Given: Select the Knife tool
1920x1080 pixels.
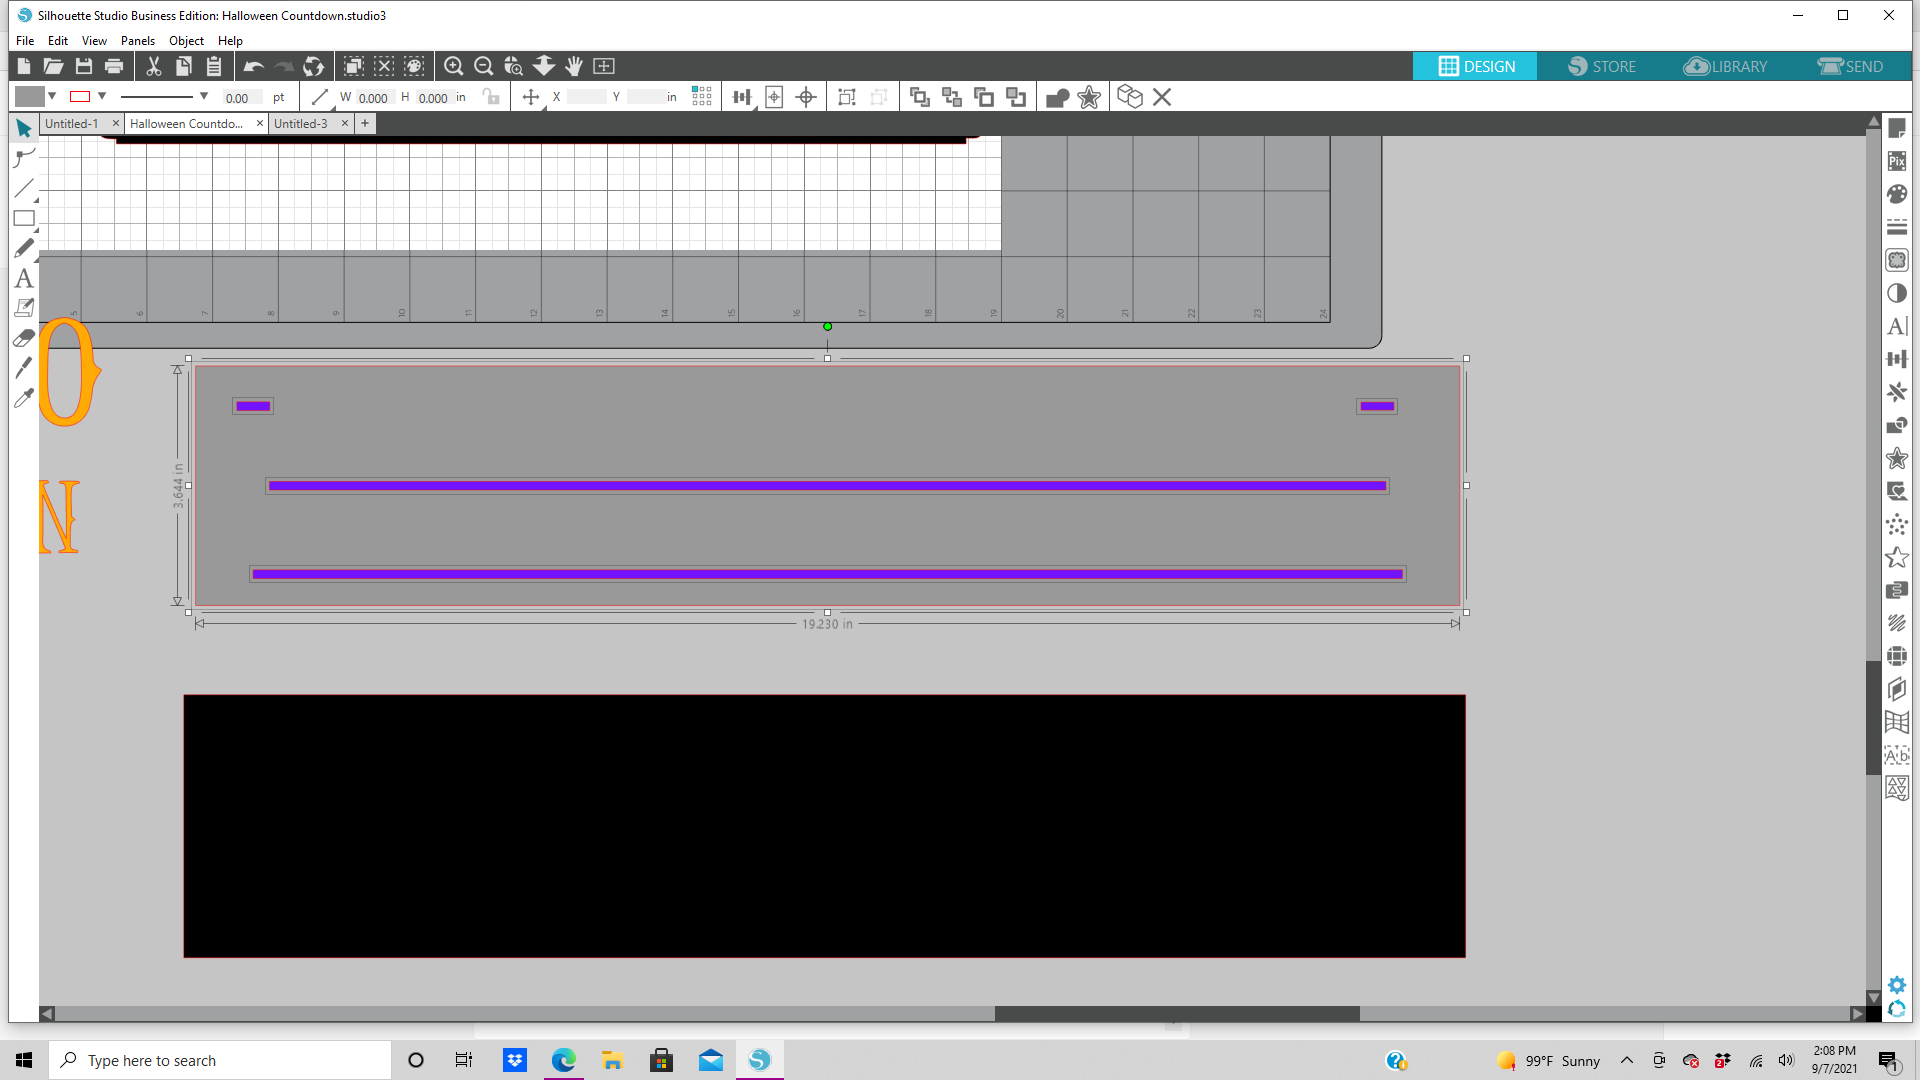Looking at the screenshot, I should (x=24, y=368).
